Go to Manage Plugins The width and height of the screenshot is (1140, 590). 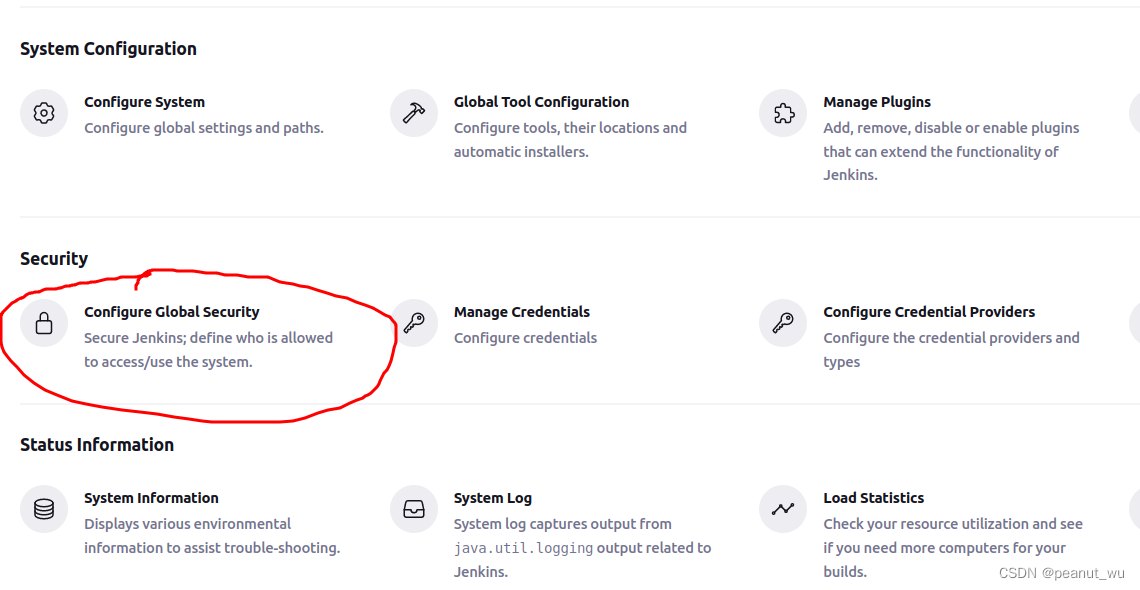pos(877,102)
